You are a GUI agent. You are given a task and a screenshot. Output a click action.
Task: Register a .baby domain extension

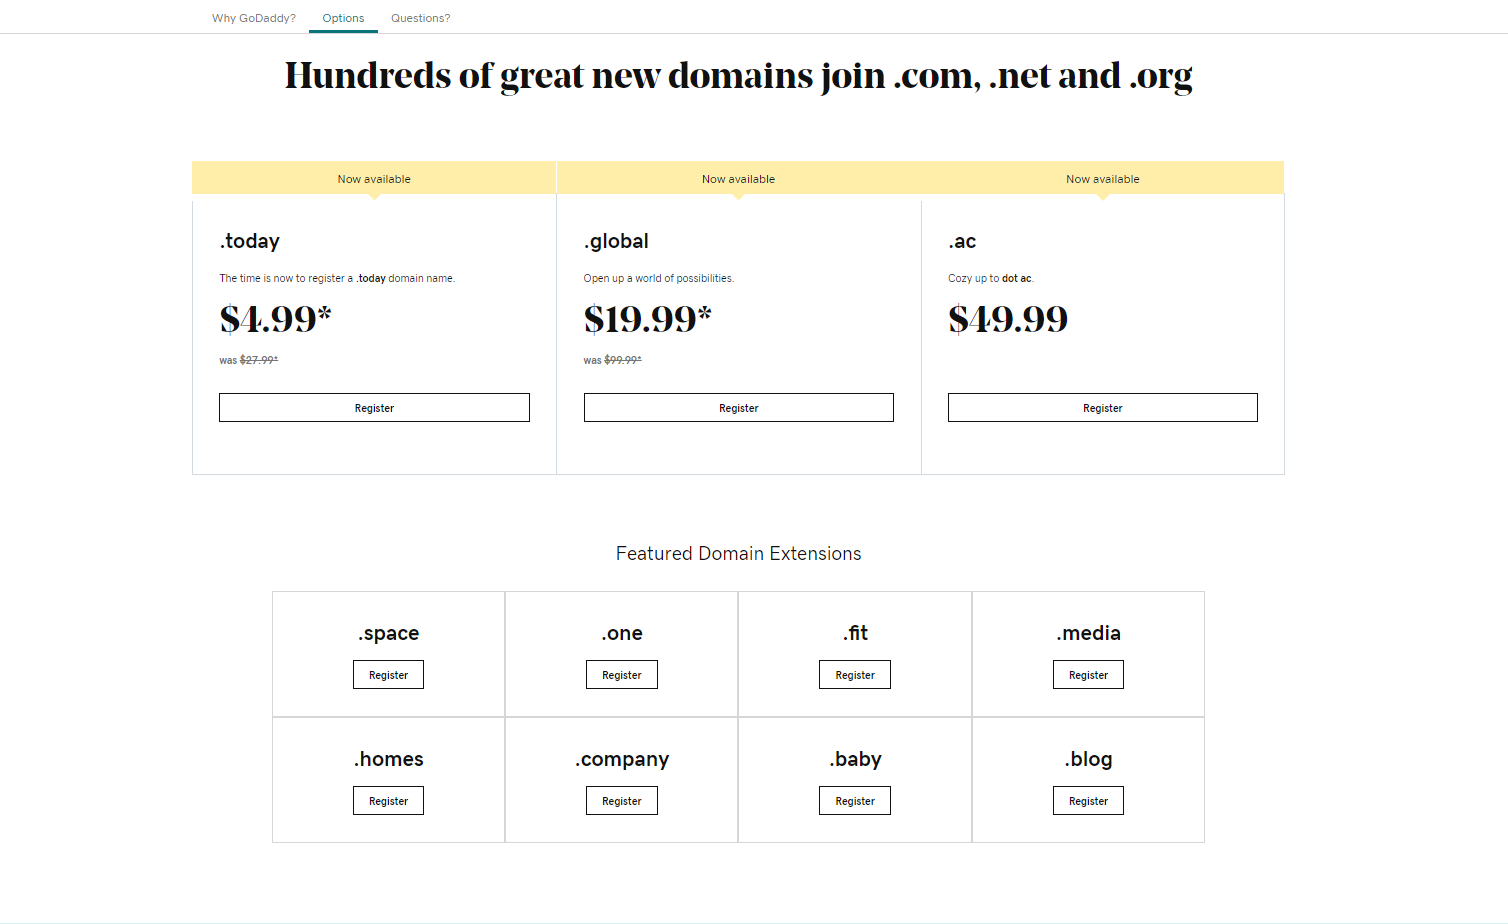coord(854,800)
